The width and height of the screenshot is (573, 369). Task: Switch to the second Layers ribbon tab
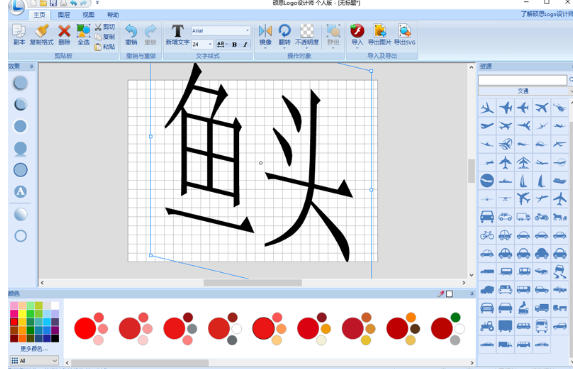(x=64, y=15)
